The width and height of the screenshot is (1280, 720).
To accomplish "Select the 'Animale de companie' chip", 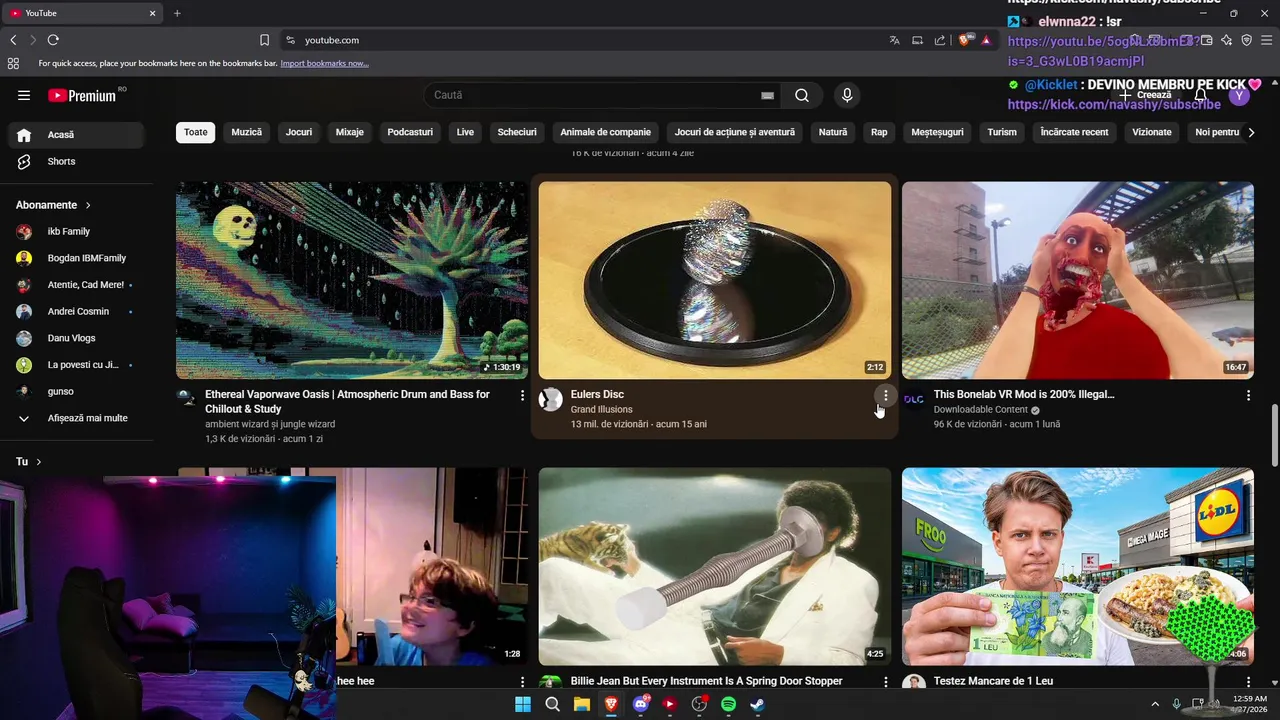I will (x=606, y=132).
